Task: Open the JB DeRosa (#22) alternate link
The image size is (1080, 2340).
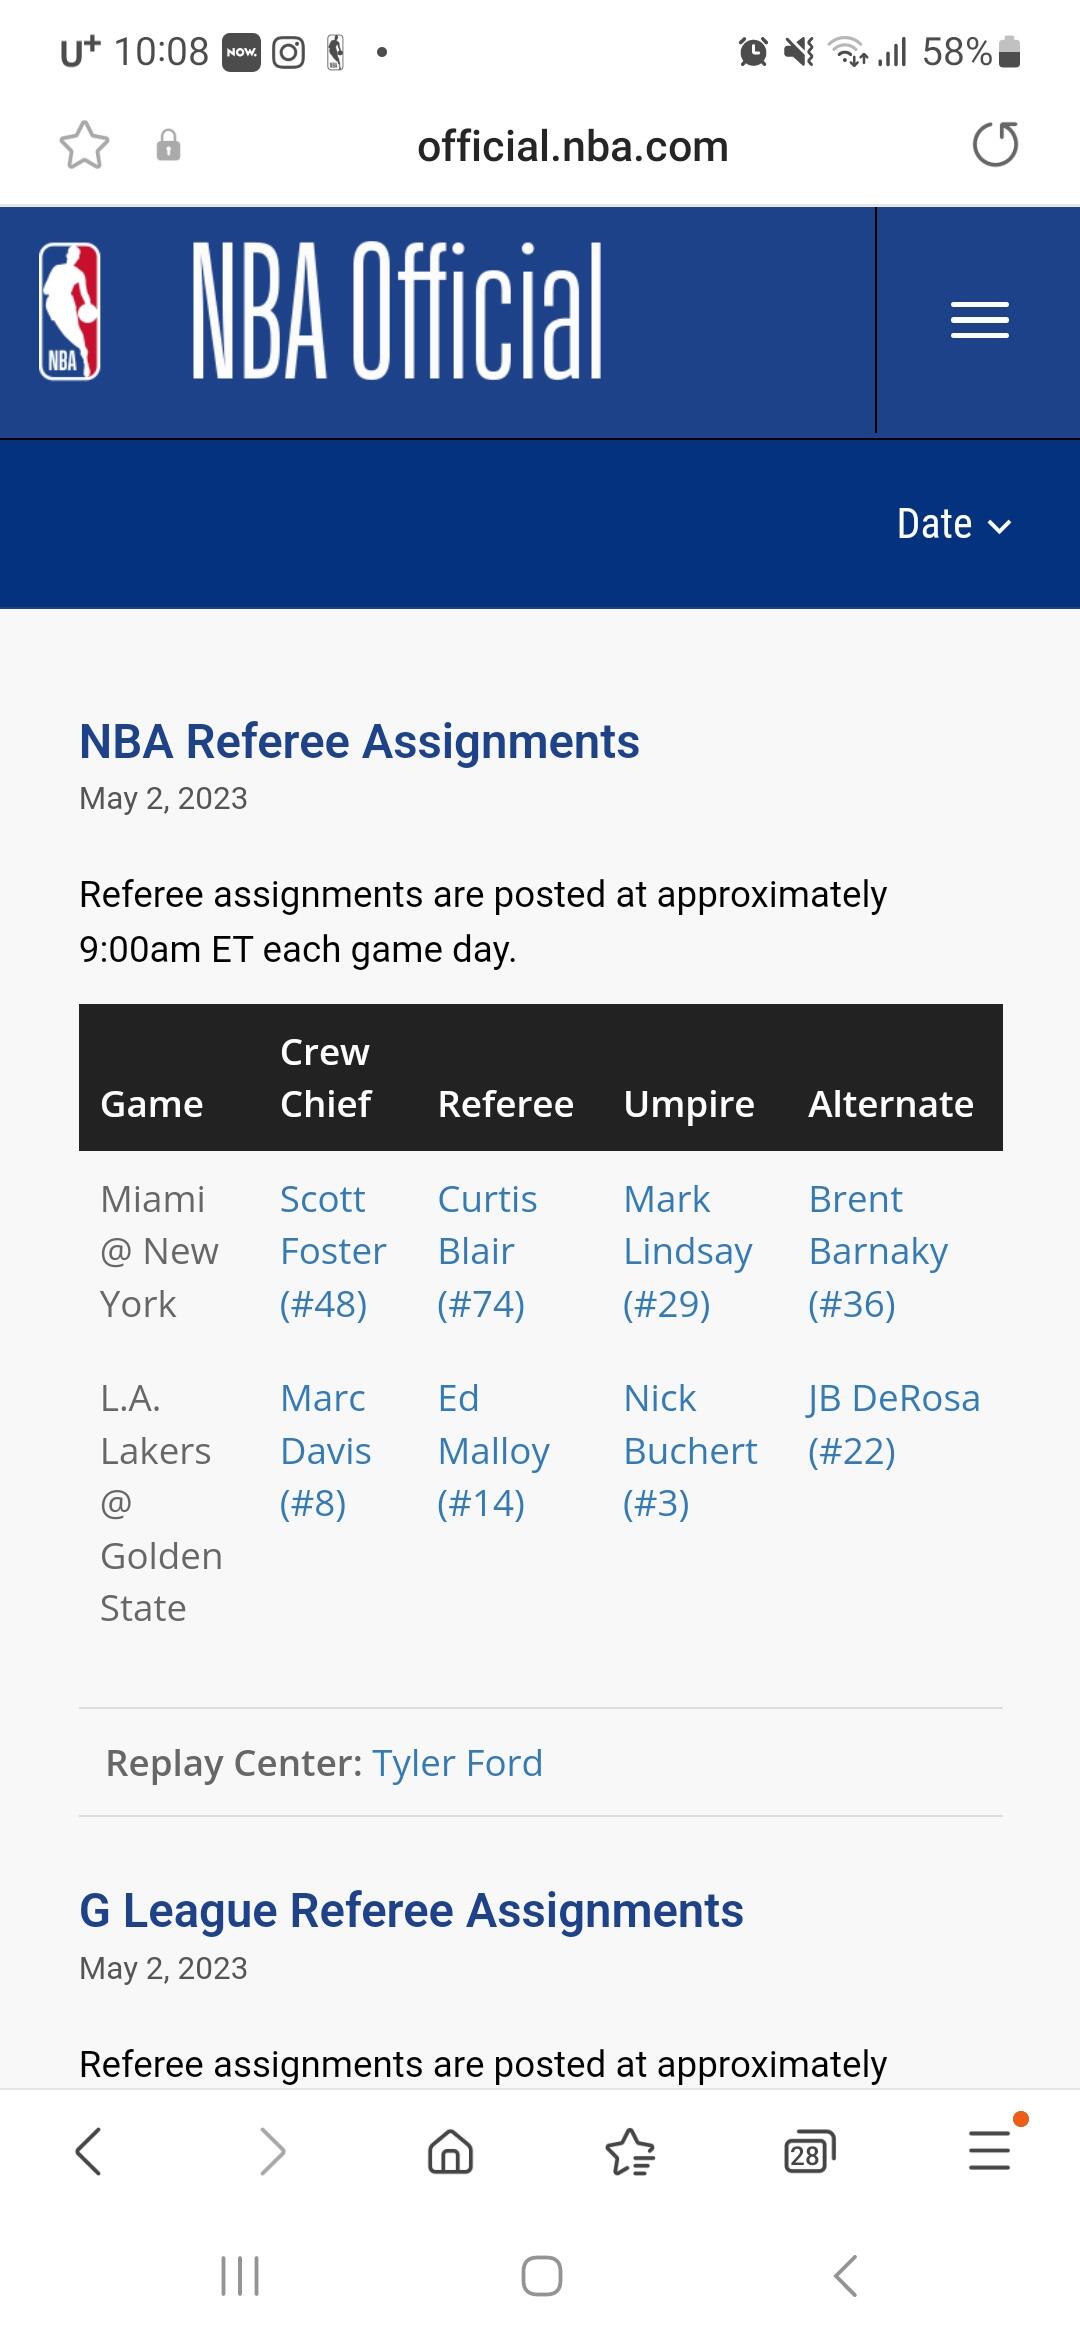Action: pyautogui.click(x=893, y=1424)
